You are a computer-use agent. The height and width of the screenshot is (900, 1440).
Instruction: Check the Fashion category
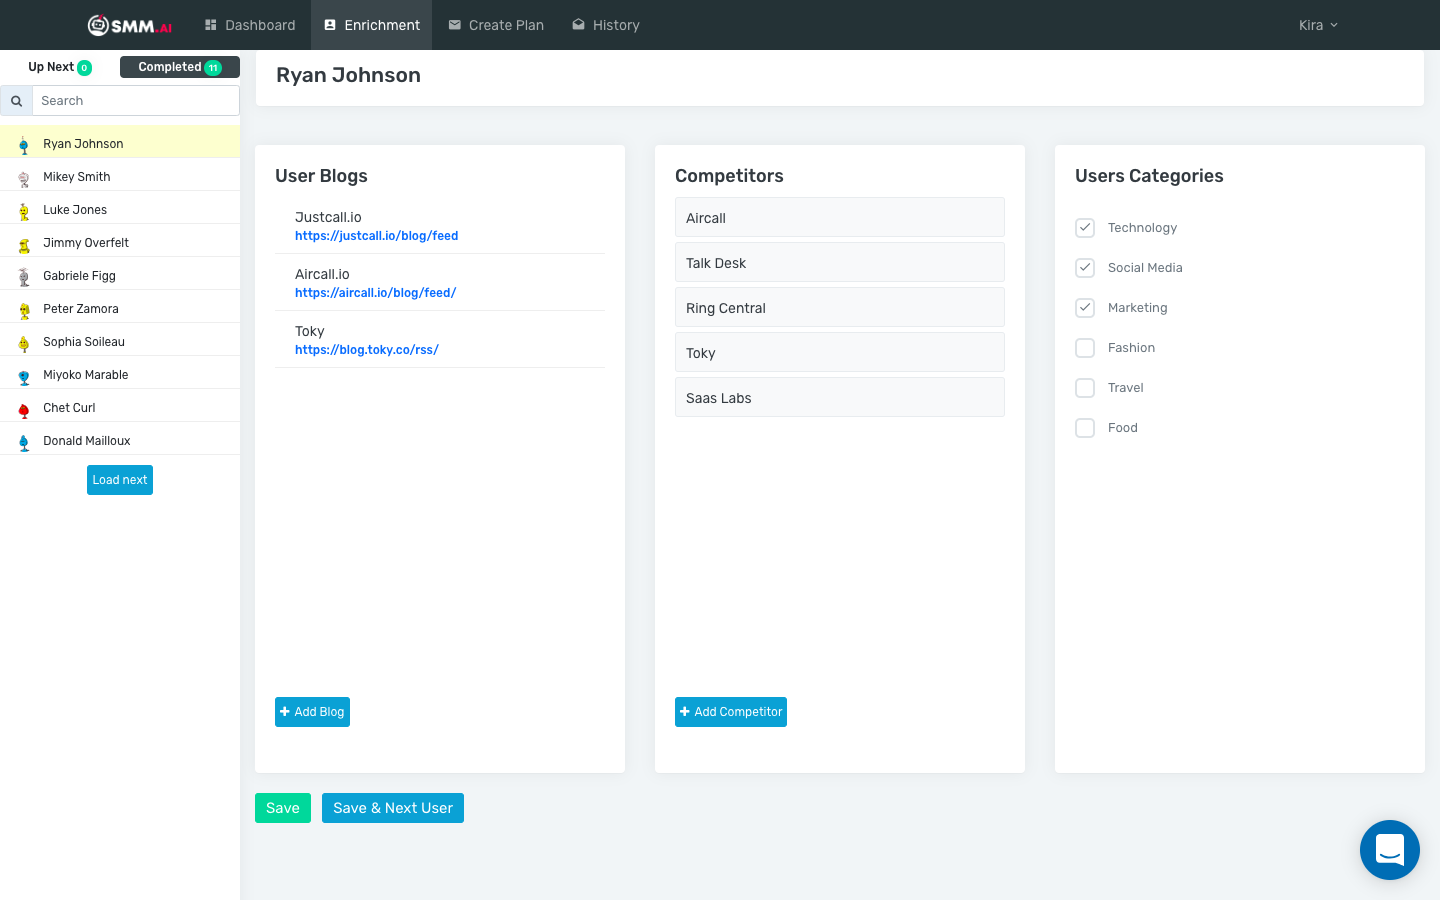[1085, 348]
